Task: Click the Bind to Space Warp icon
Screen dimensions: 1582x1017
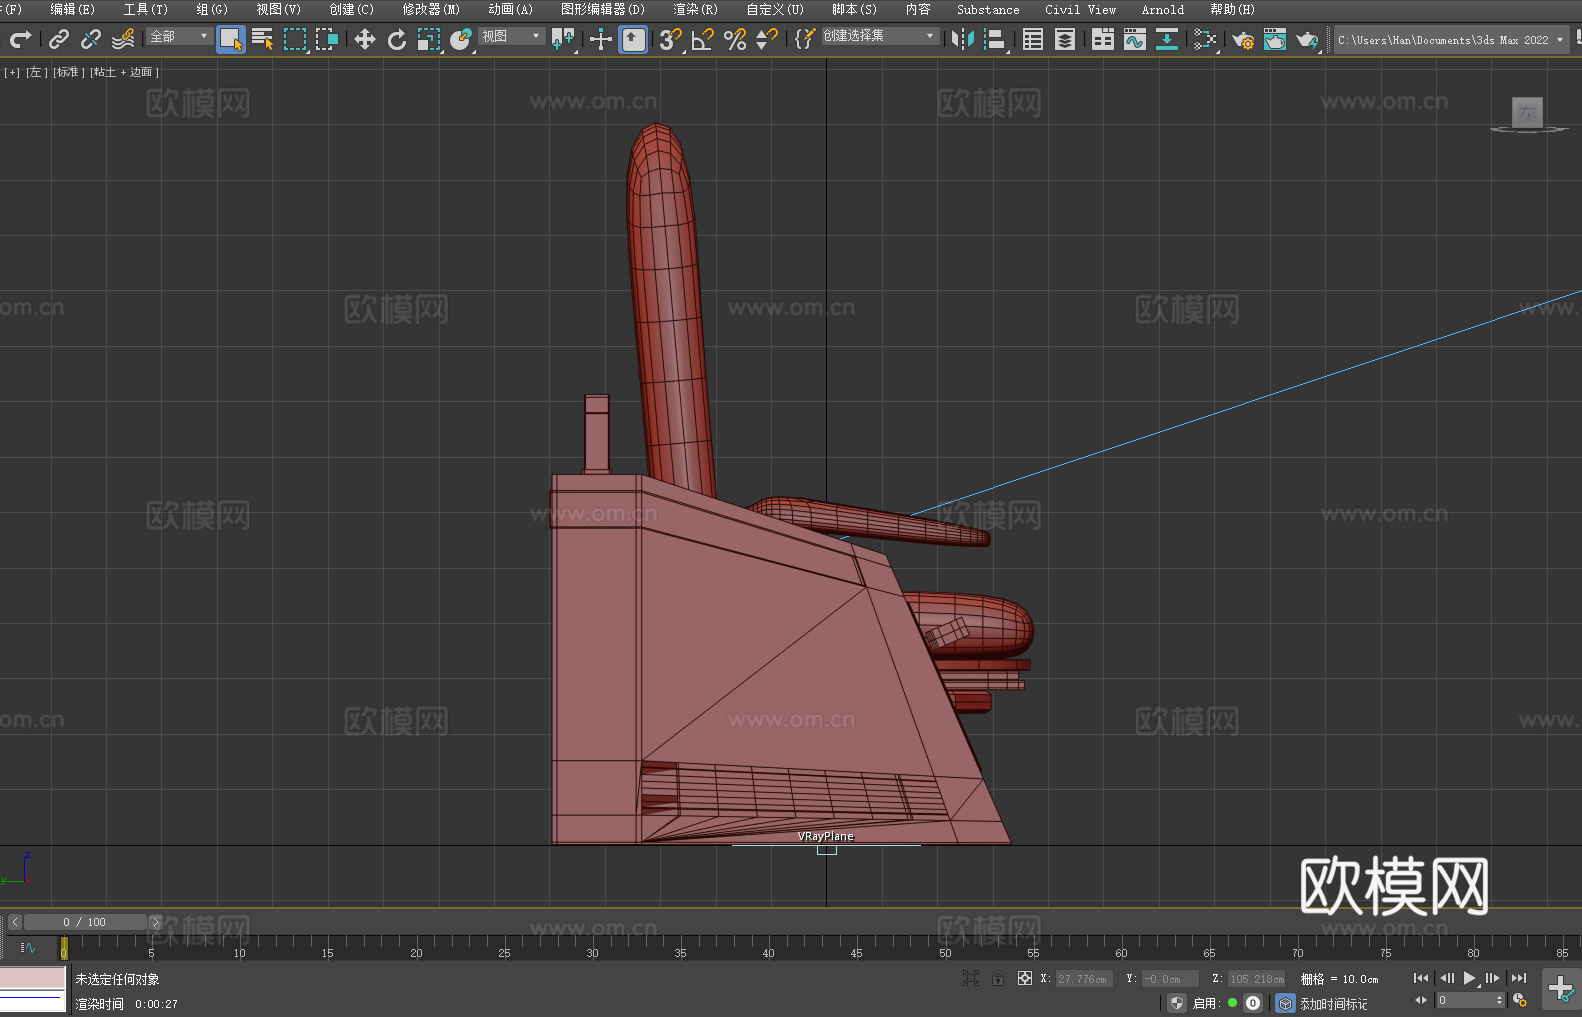Action: [x=123, y=39]
